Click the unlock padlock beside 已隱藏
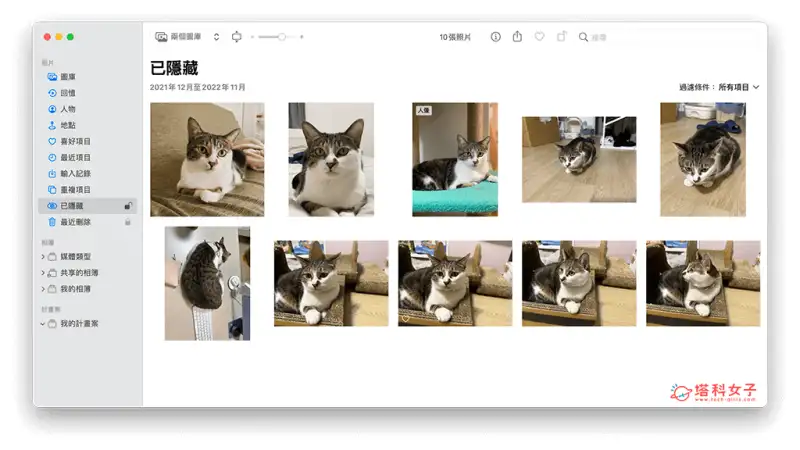 coord(128,205)
